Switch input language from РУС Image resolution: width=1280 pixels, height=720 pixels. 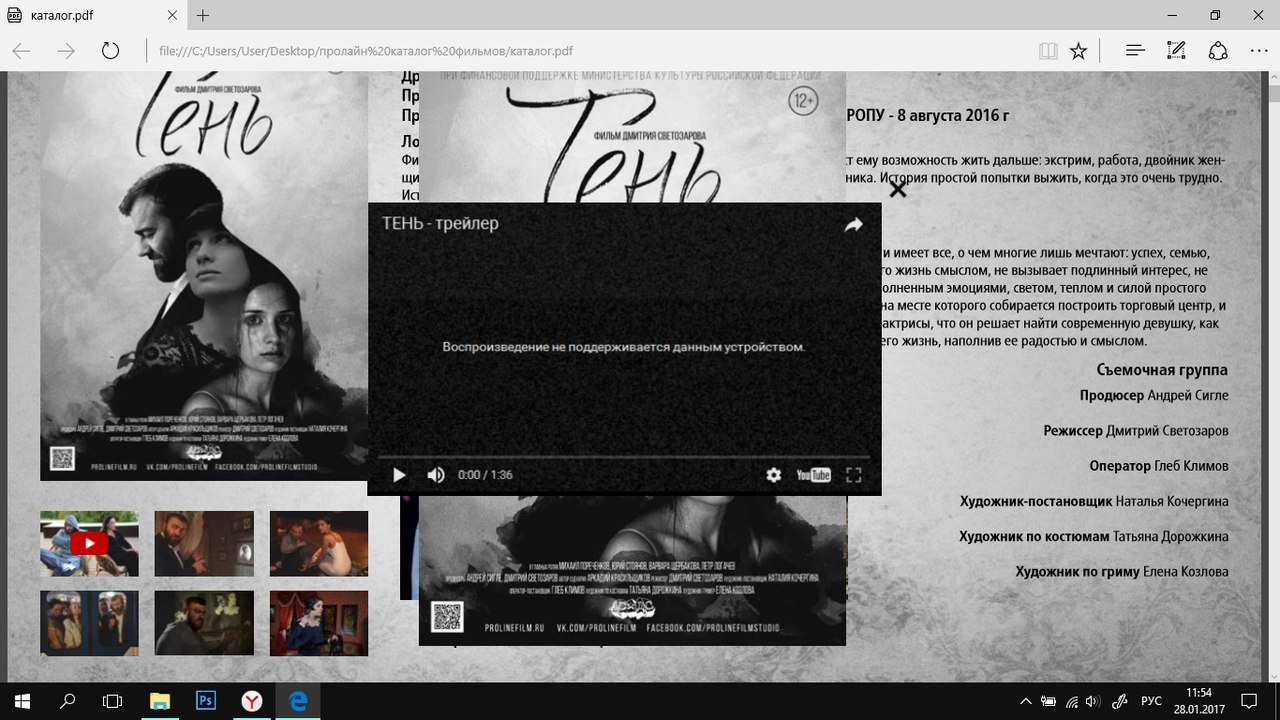(1151, 701)
